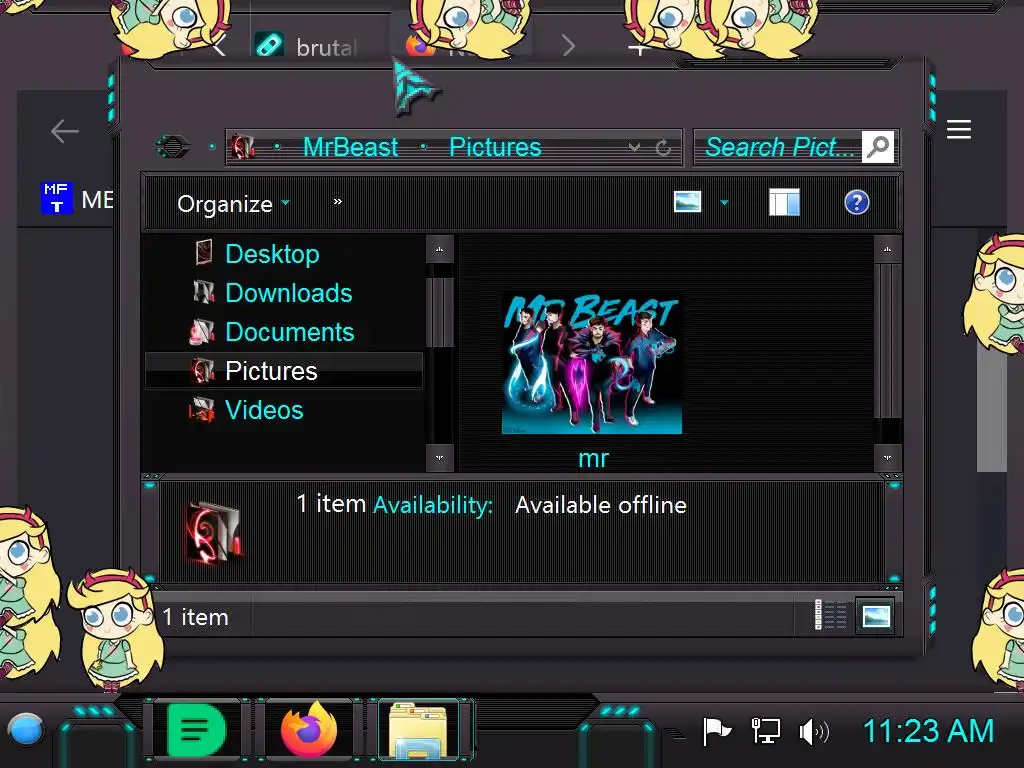Click the MFT site icon in the browser
Viewport: 1024px width, 768px height.
click(x=57, y=198)
